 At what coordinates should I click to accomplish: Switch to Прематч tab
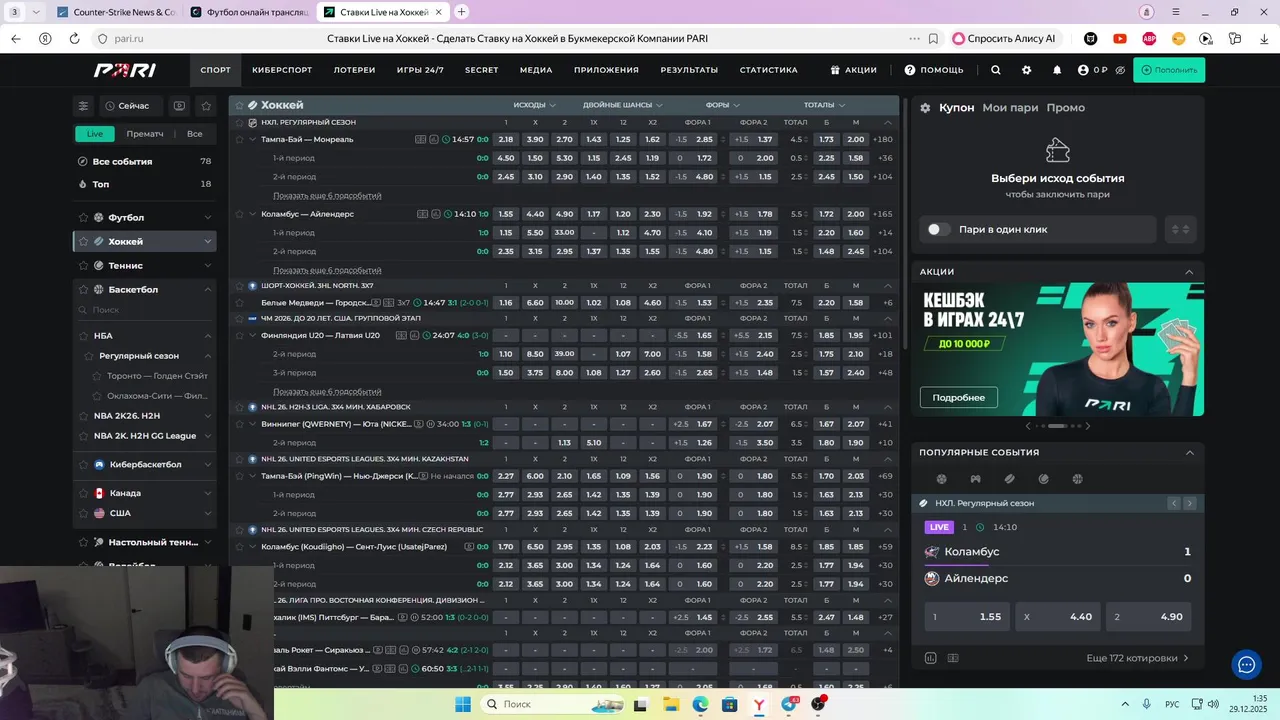point(145,134)
